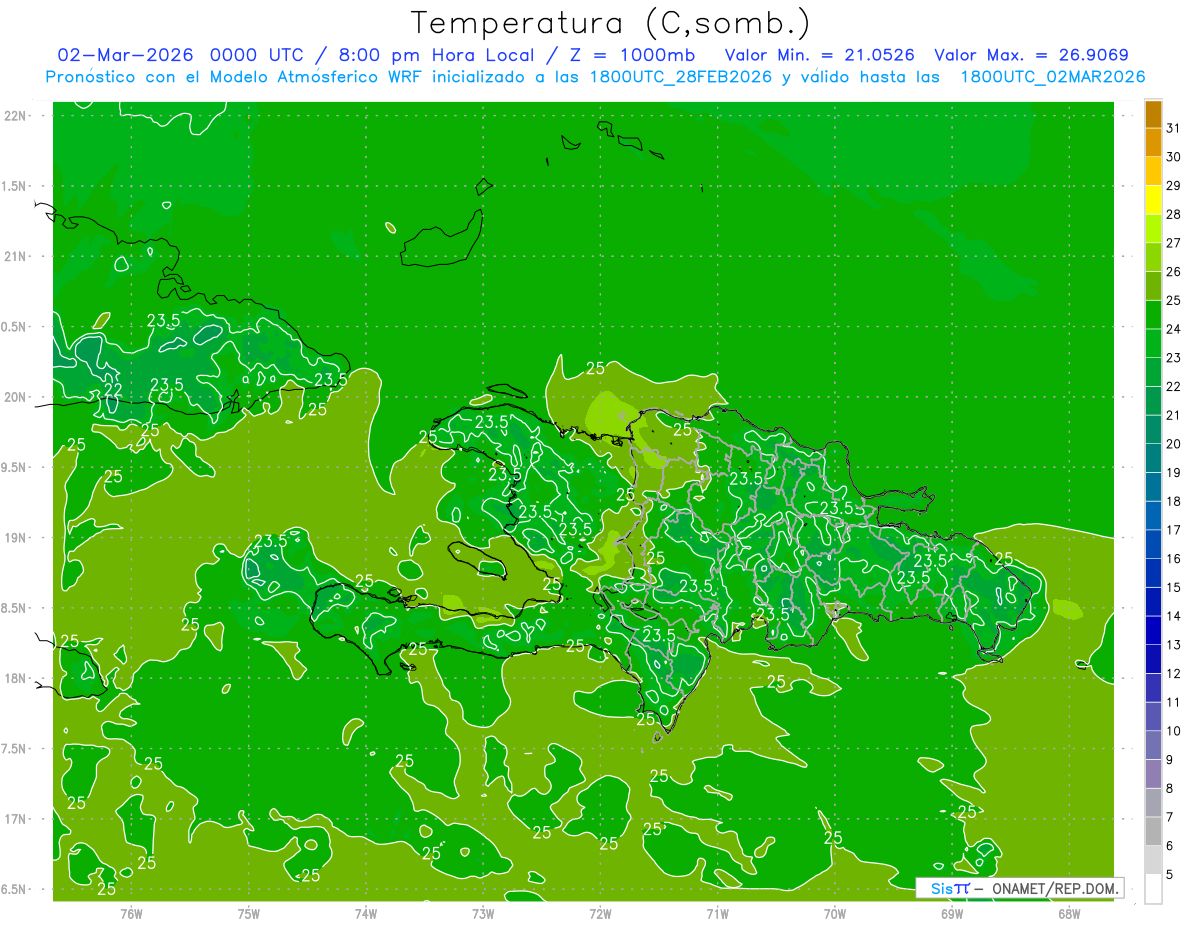The image size is (1200, 927).
Task: Click the '20N' latitude axis label
Action: (16, 397)
